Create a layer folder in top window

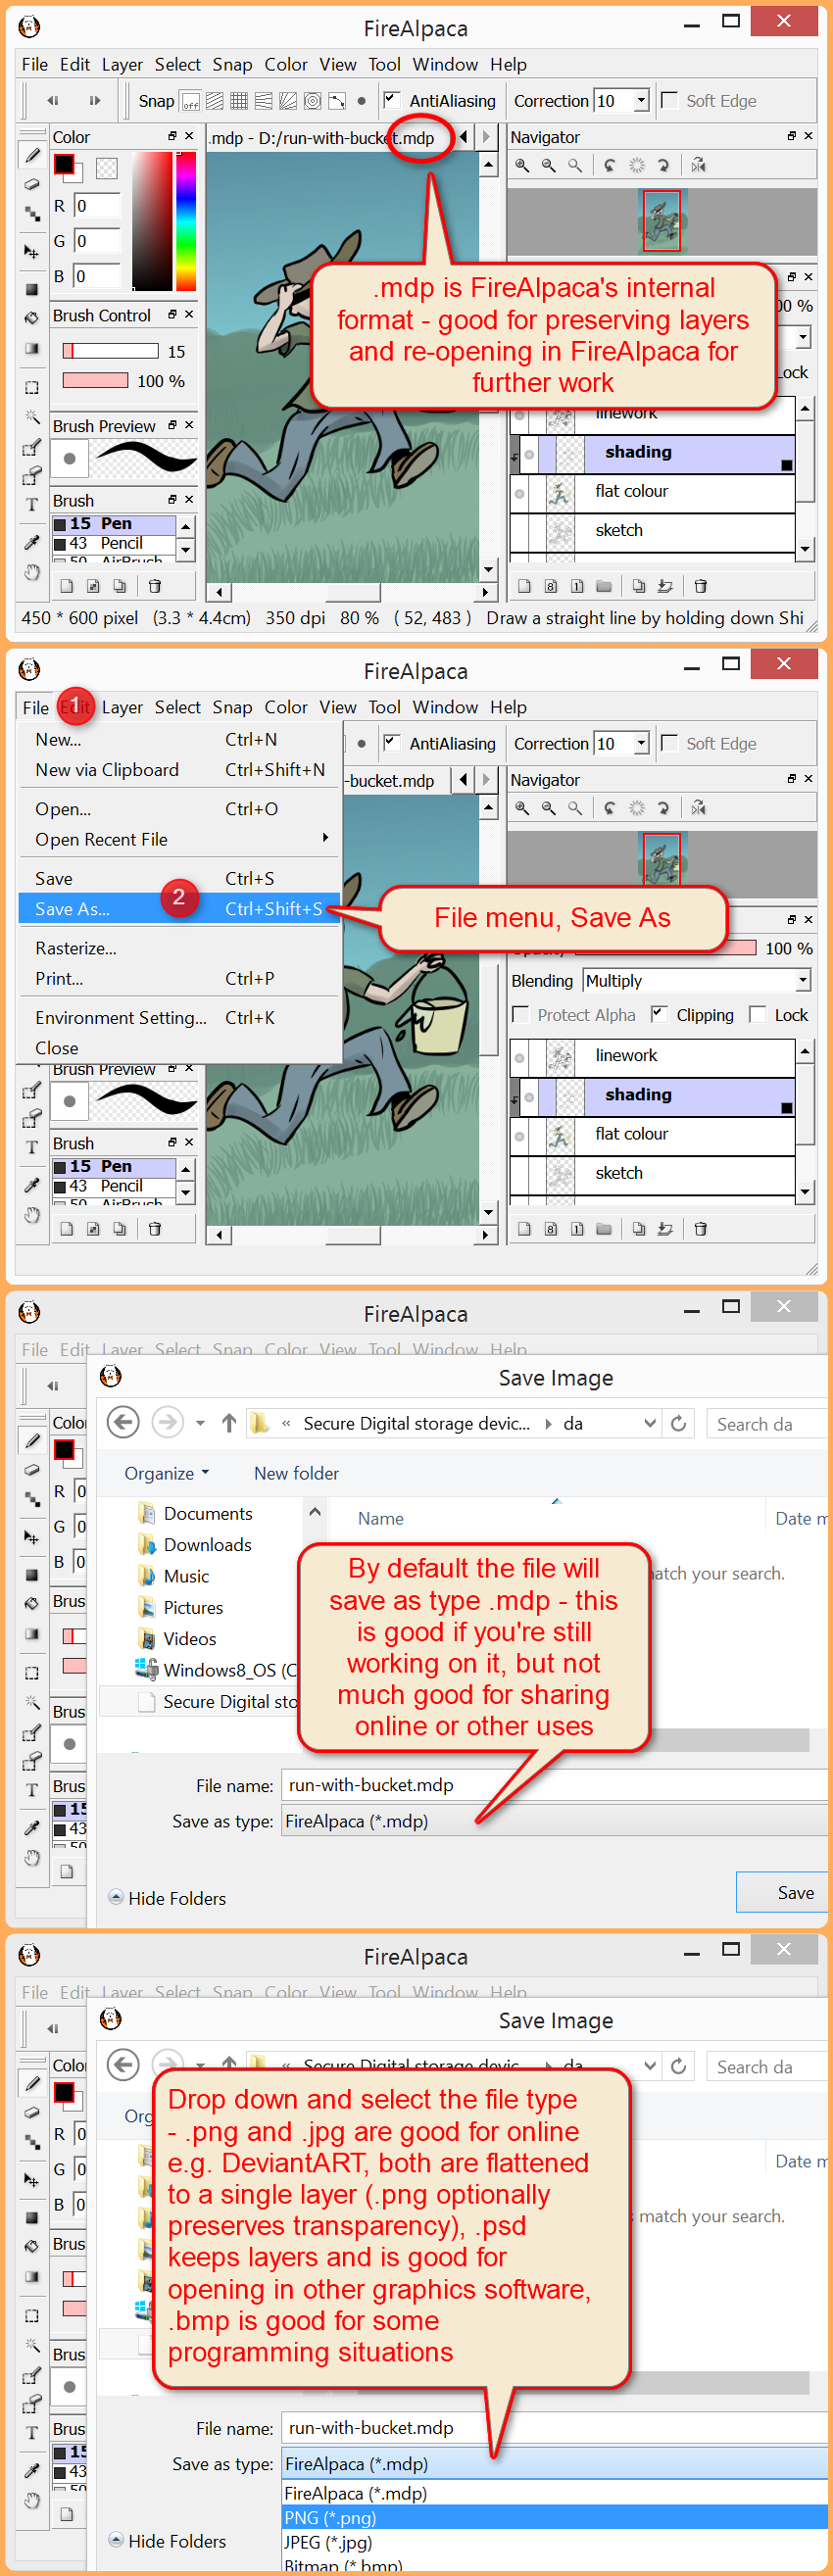(603, 586)
